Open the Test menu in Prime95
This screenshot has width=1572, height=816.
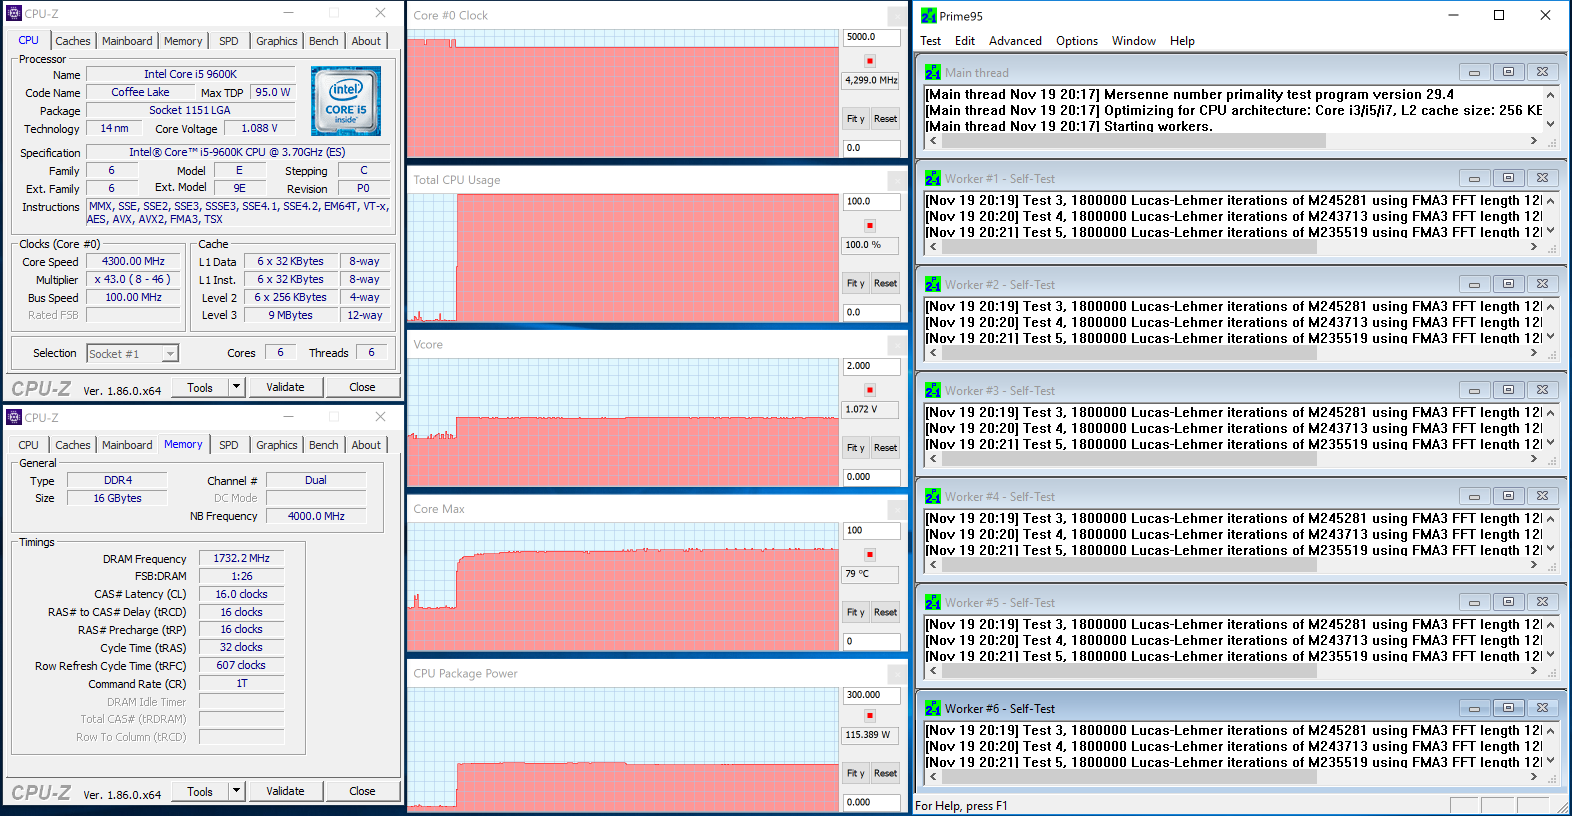[930, 41]
